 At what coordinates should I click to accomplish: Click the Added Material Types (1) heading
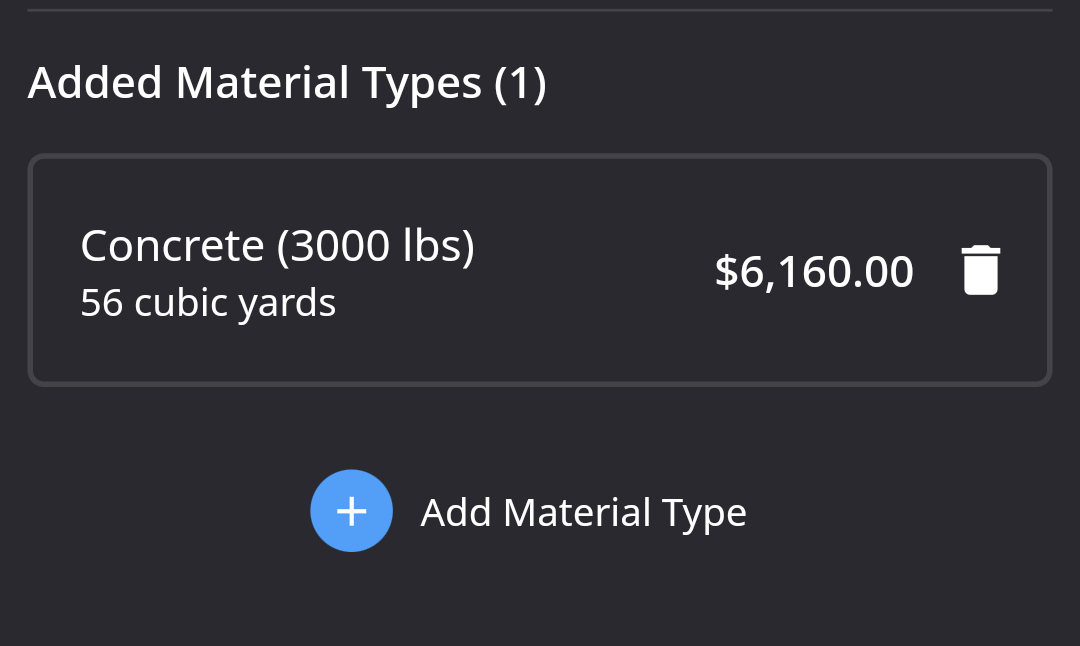287,84
